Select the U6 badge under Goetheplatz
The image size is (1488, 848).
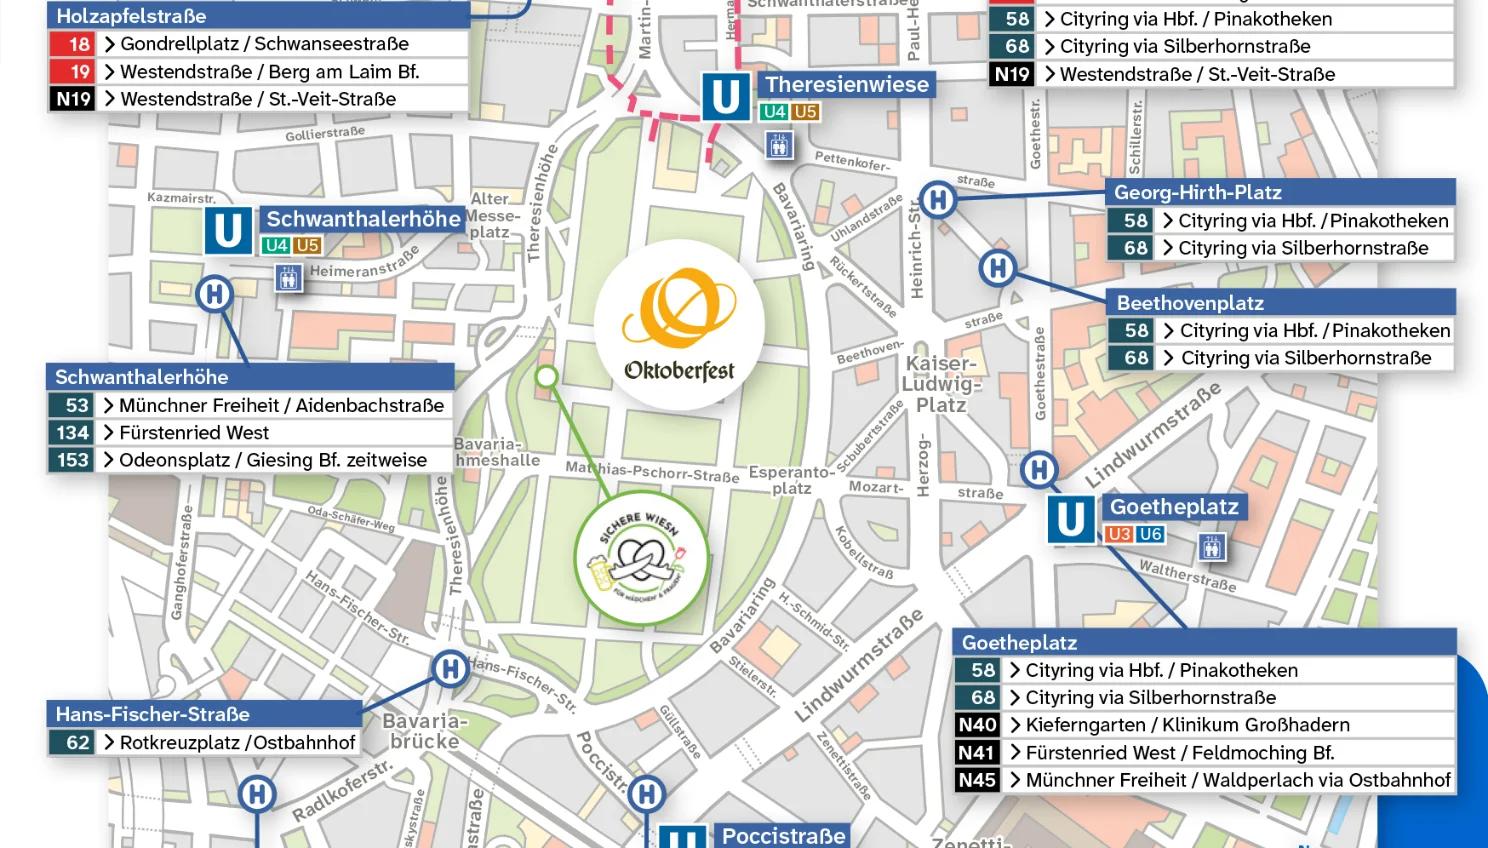coord(1150,534)
